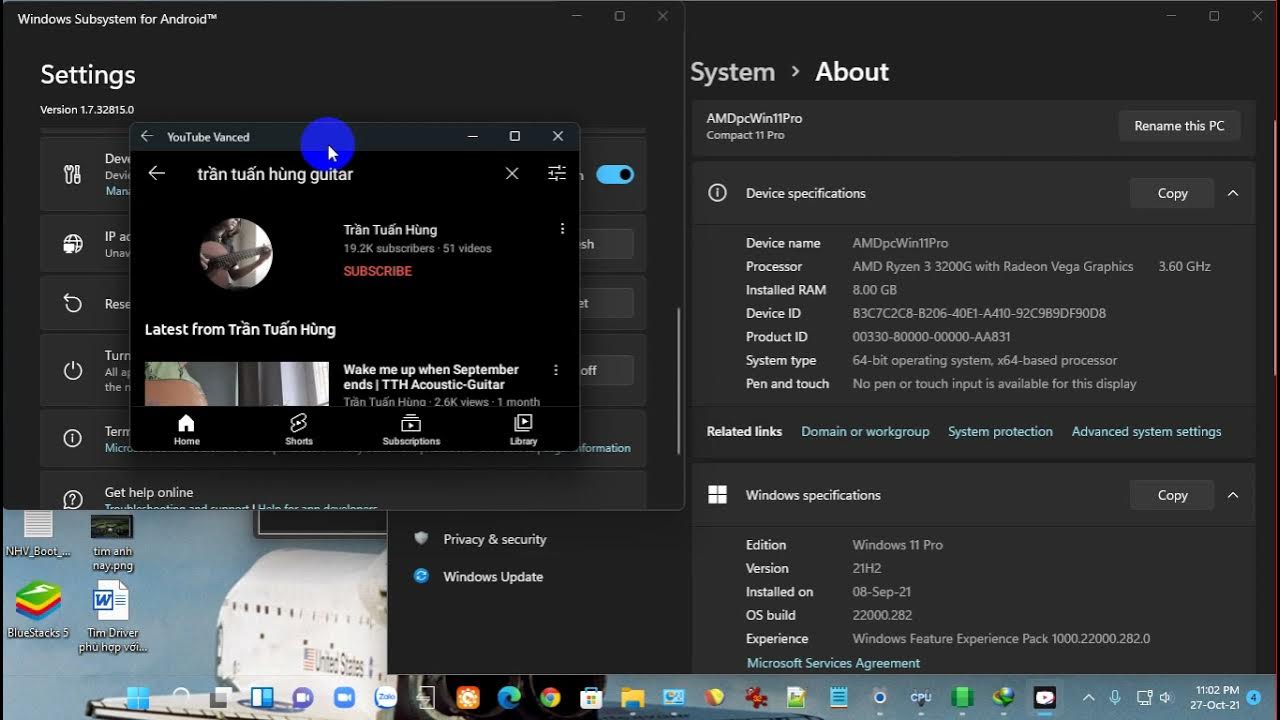
Task: Open NHV_Boot desktop file
Action: tap(38, 535)
